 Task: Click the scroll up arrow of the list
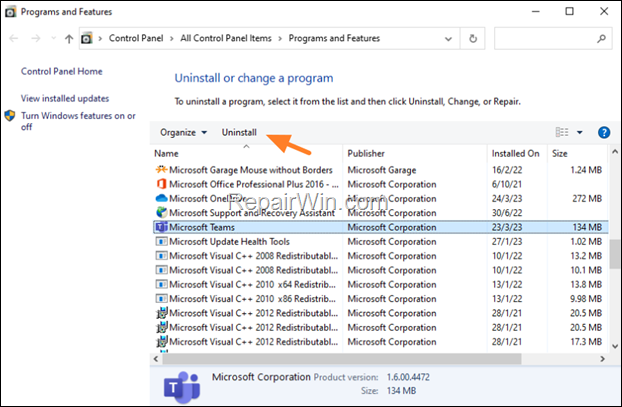pyautogui.click(x=614, y=152)
